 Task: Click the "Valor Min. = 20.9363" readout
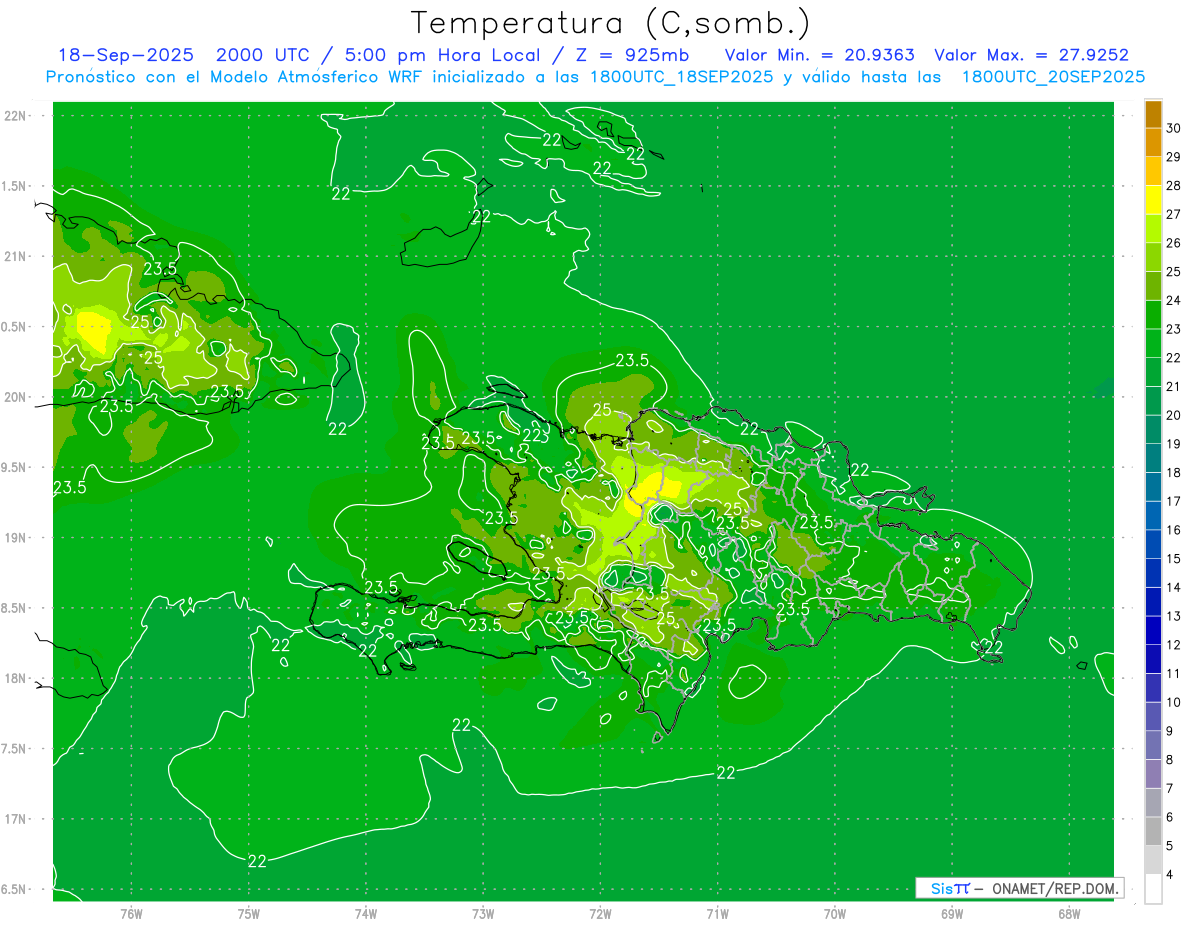820,55
